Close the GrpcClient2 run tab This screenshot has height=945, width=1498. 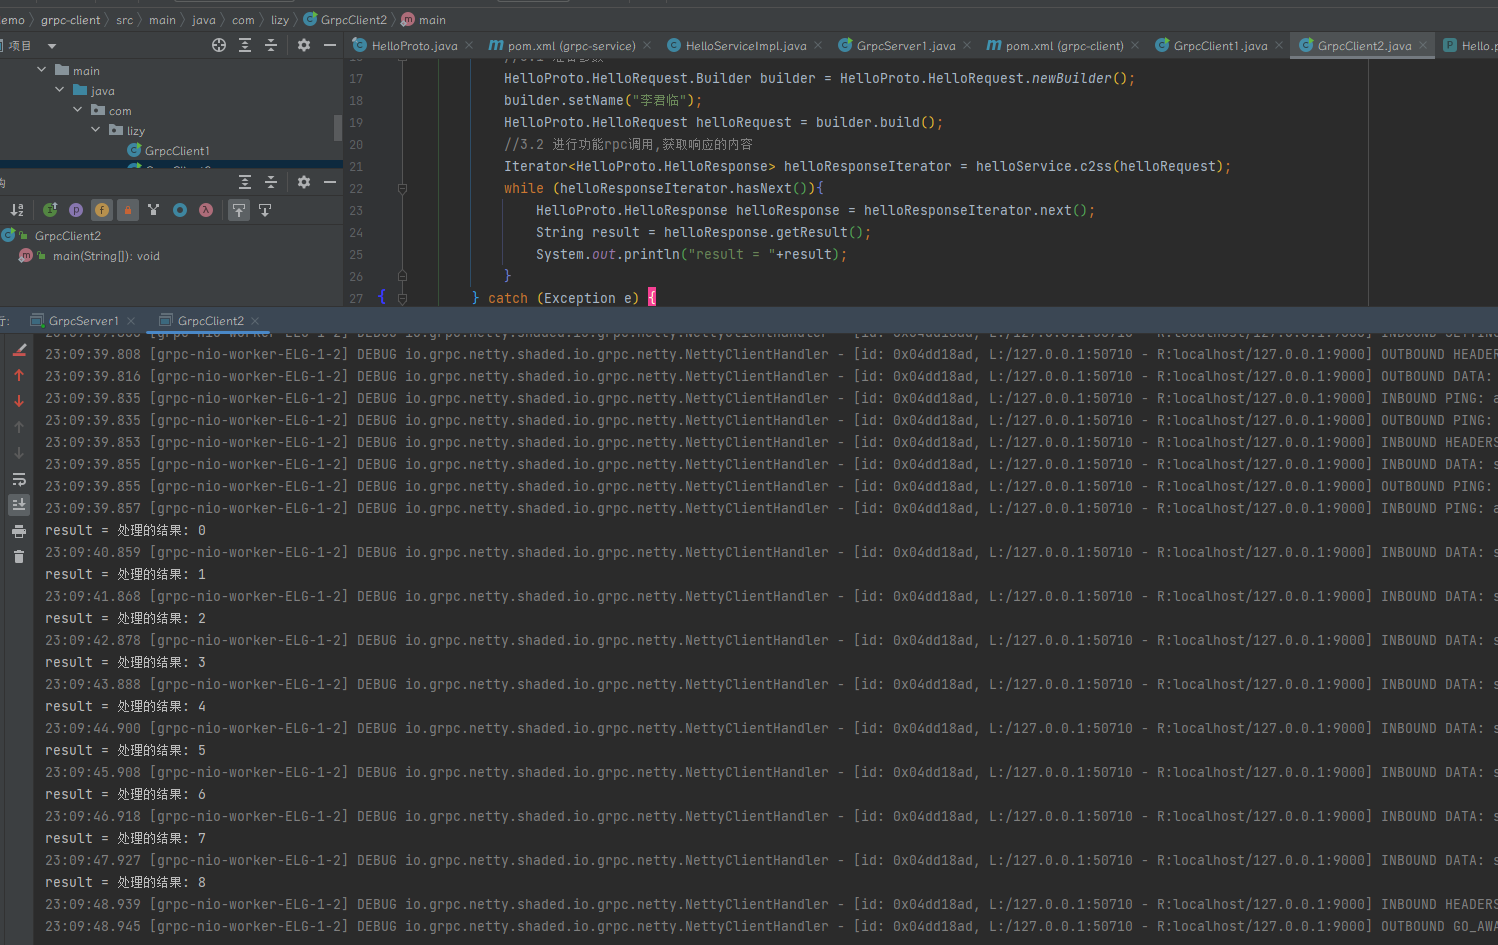(x=255, y=321)
